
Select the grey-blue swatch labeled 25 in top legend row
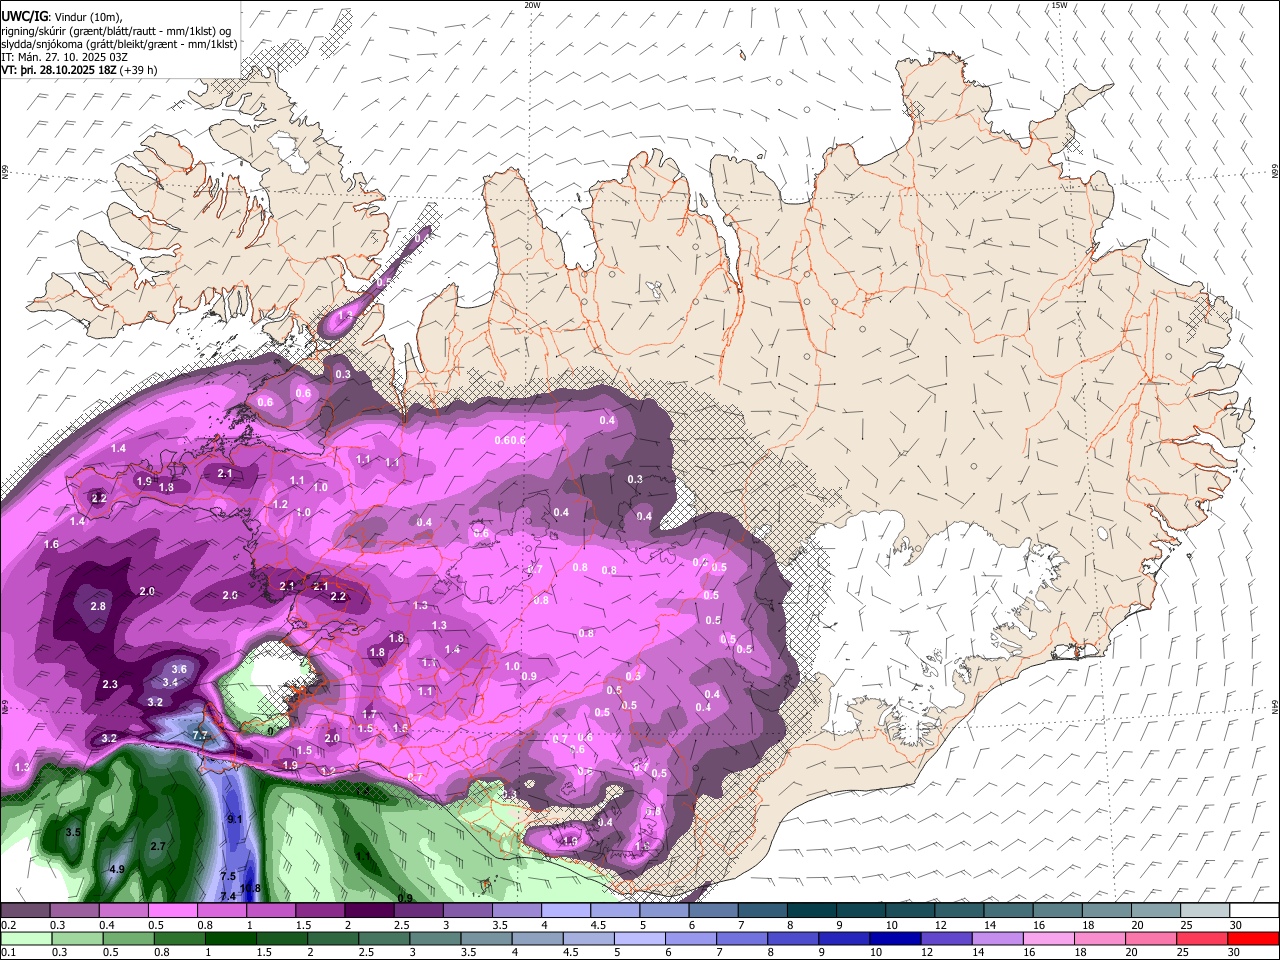[x=1206, y=910]
